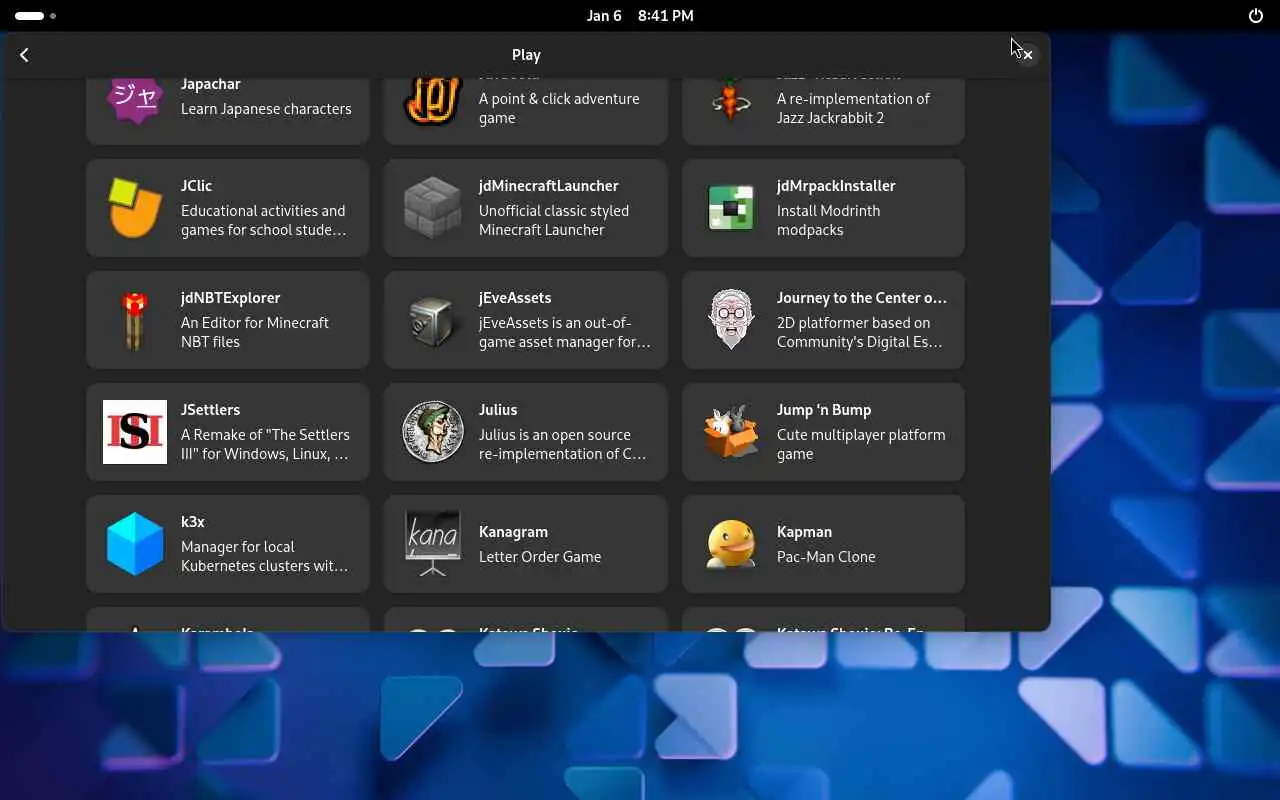This screenshot has width=1280, height=800.
Task: Open the clock showing Jan 6 8:41 PM
Action: (640, 16)
